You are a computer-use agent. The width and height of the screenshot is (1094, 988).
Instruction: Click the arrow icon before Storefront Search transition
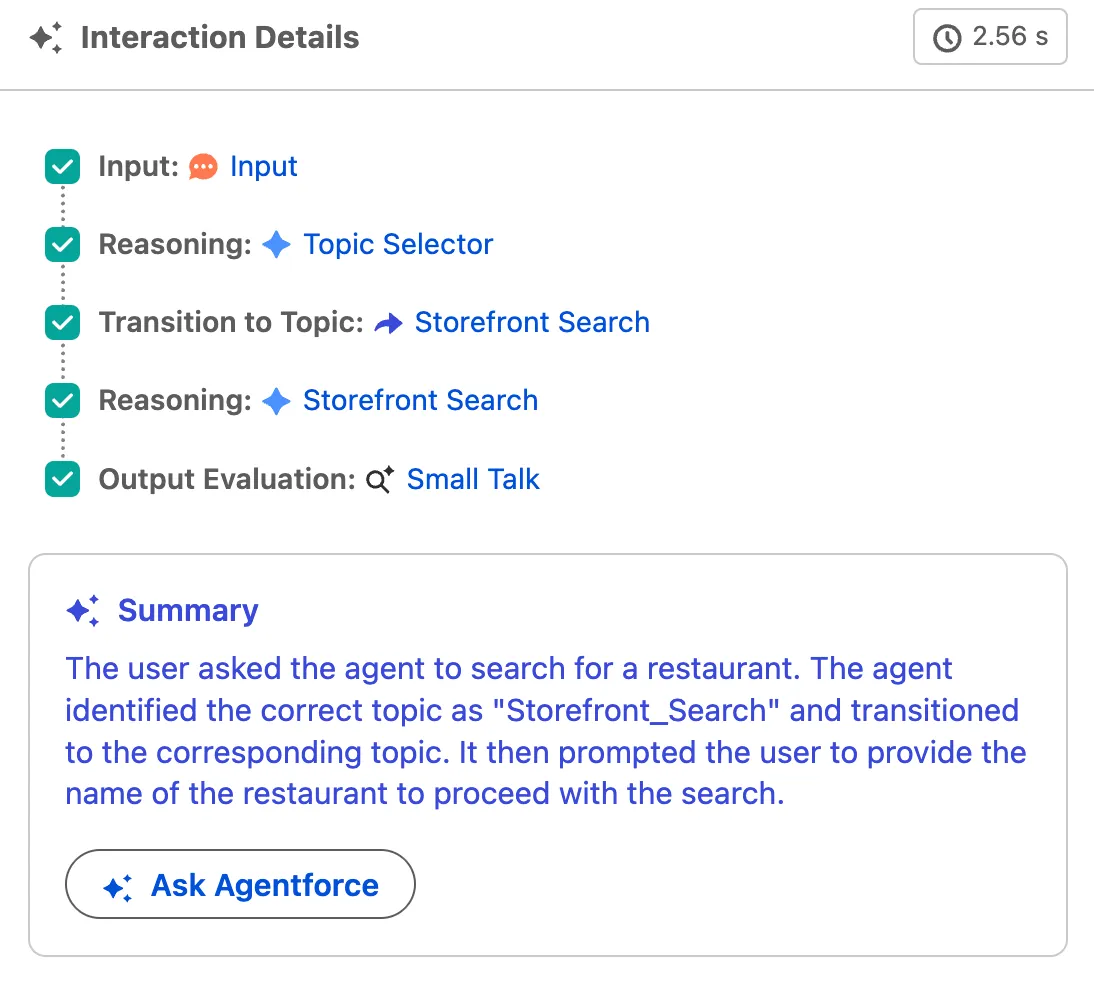pyautogui.click(x=388, y=323)
